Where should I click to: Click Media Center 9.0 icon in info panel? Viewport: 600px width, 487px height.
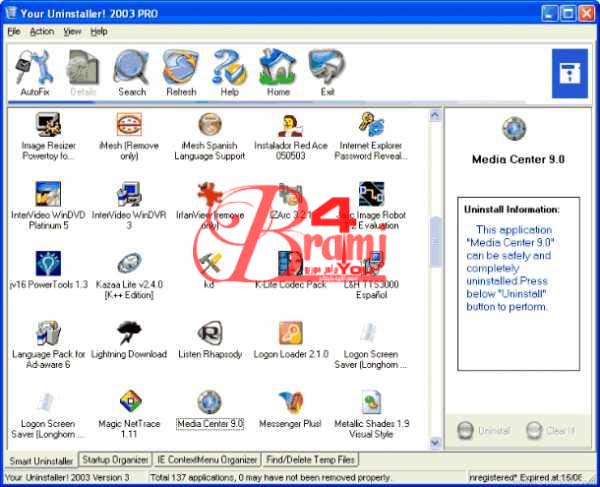click(514, 129)
